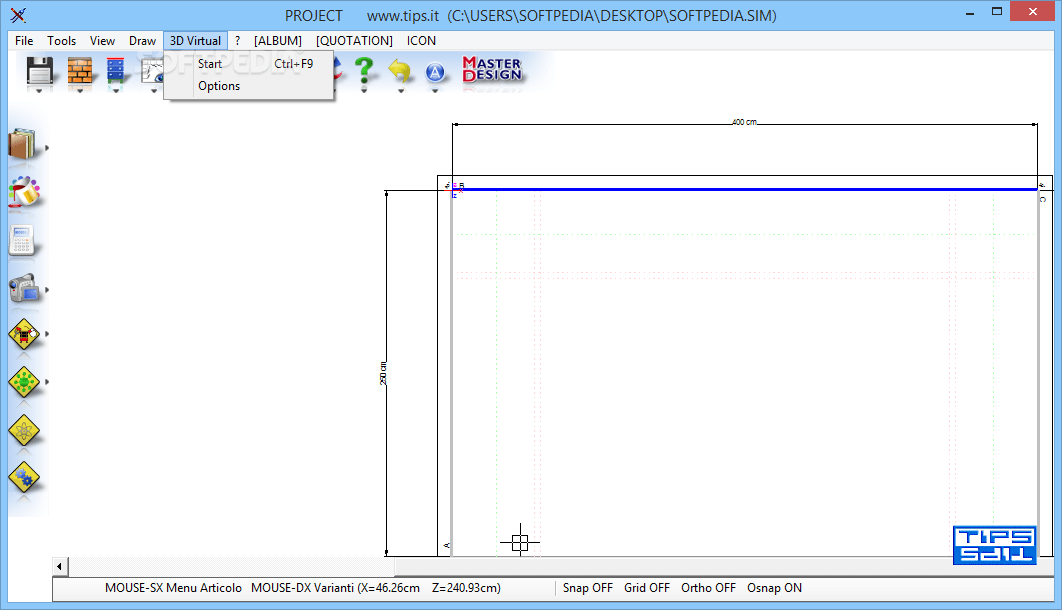
Task: Click the yellow undo arrow icon
Action: coord(400,70)
